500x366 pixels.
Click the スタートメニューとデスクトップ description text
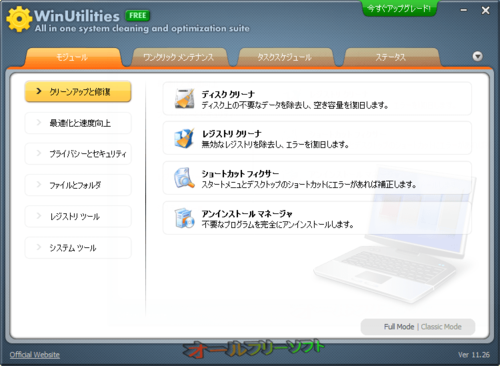(309, 184)
